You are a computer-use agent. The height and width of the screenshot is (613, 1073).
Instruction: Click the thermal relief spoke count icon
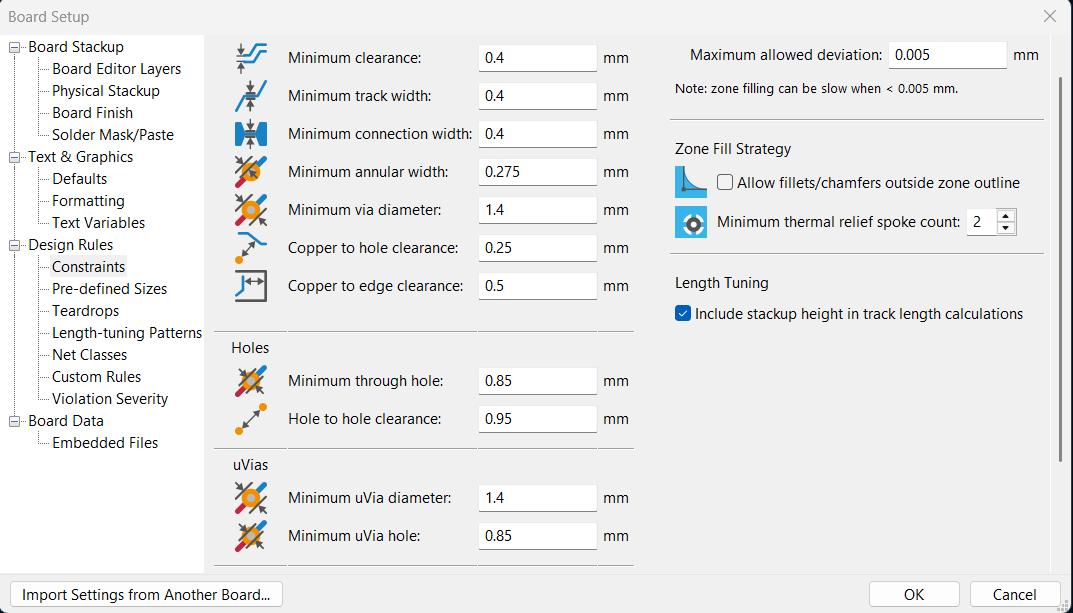coord(691,222)
